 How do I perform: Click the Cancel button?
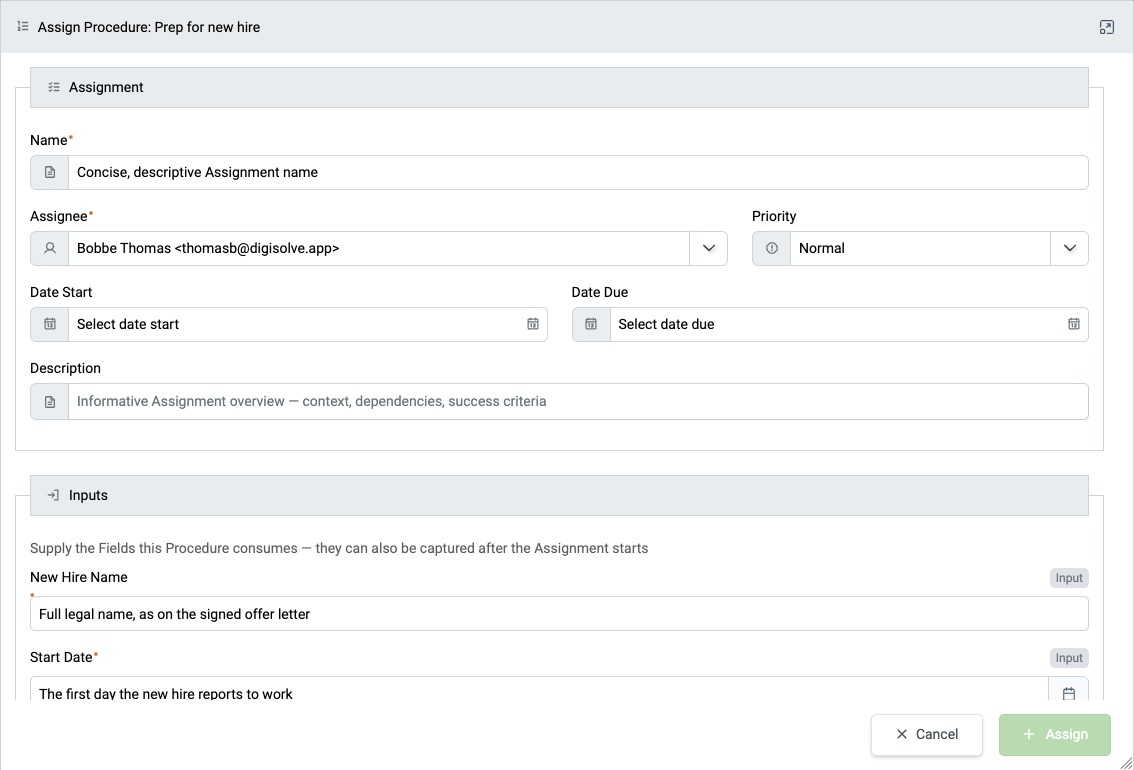click(926, 735)
